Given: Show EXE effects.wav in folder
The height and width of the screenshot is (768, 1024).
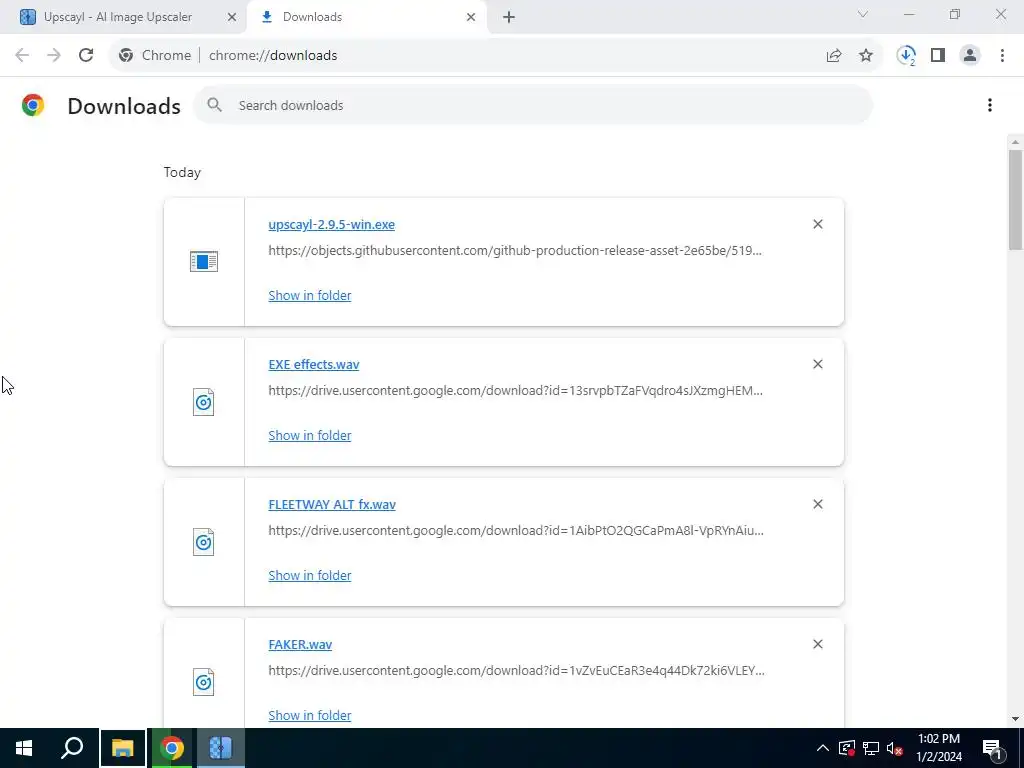Looking at the screenshot, I should click(x=310, y=435).
